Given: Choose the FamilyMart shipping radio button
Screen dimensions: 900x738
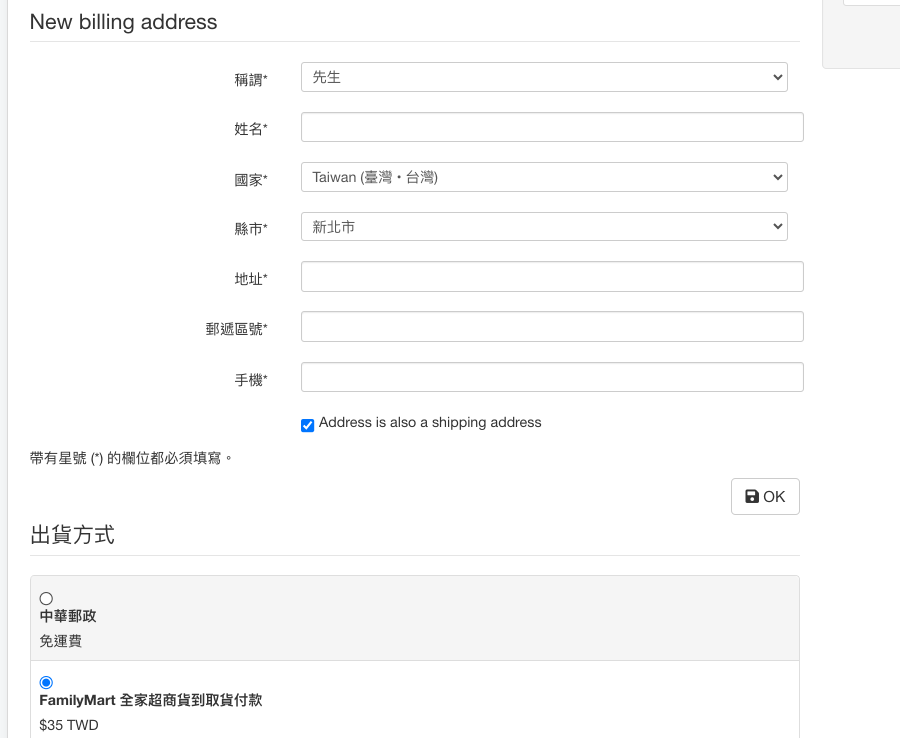Looking at the screenshot, I should click(46, 682).
